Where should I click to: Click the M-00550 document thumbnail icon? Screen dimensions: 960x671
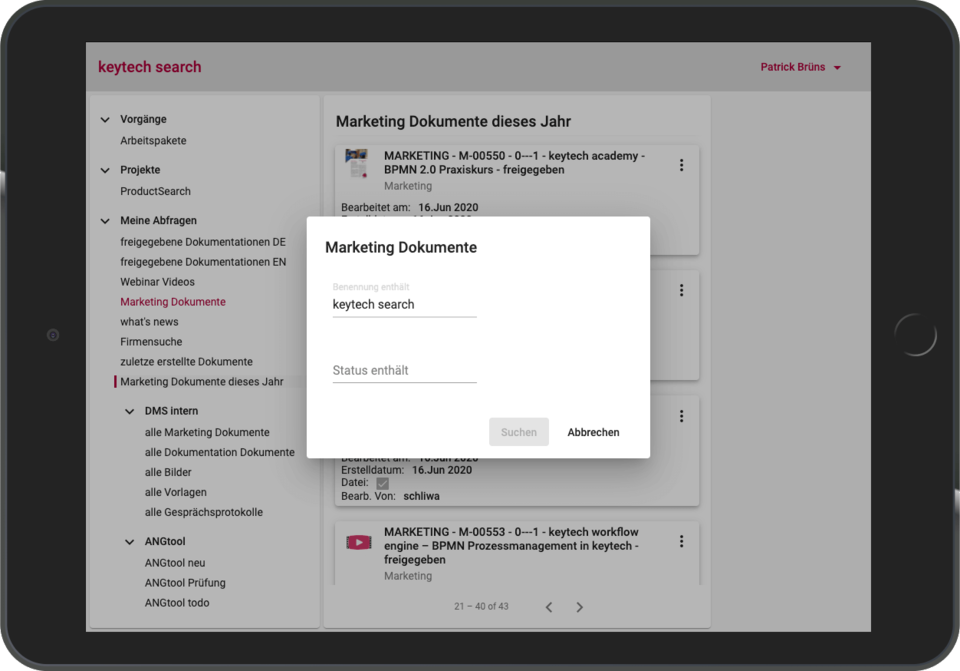(357, 164)
